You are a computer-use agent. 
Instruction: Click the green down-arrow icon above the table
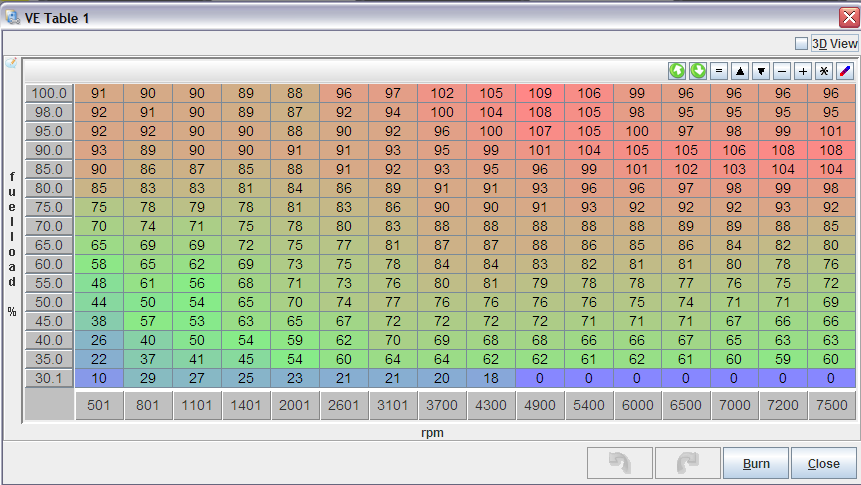coord(698,71)
